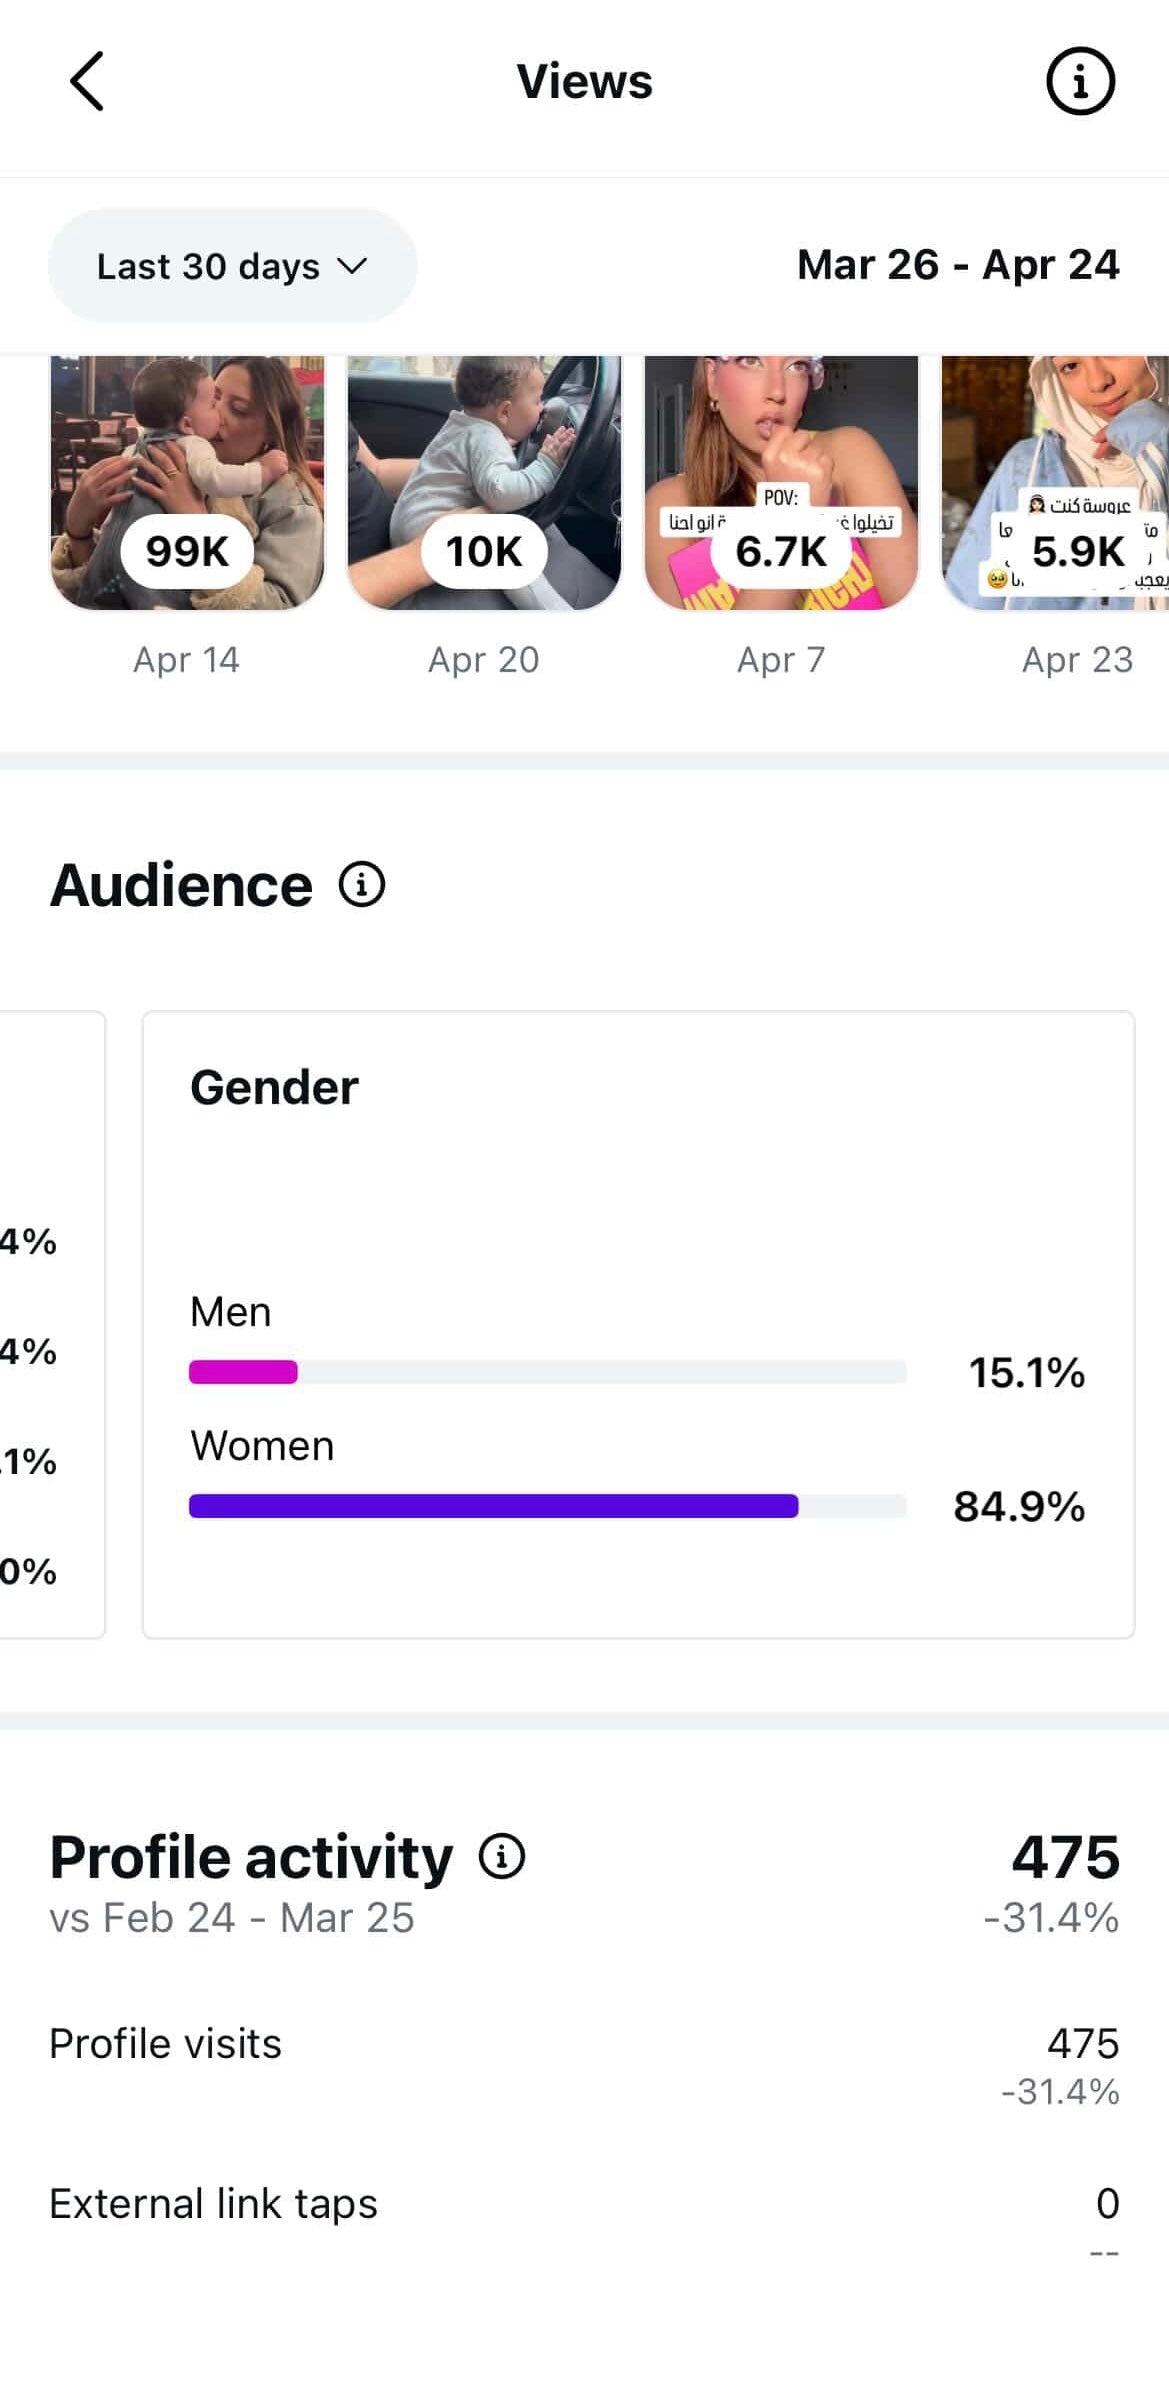Tap the Women percentage bar

click(x=548, y=1506)
